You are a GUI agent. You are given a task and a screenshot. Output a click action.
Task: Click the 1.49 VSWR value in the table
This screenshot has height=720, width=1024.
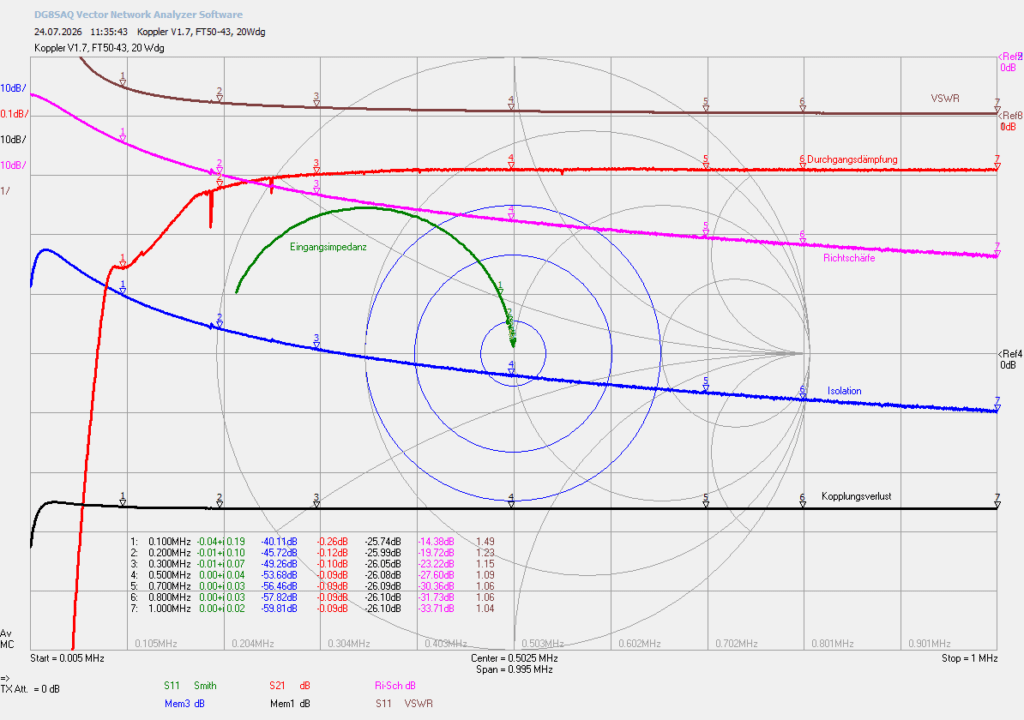[x=485, y=542]
